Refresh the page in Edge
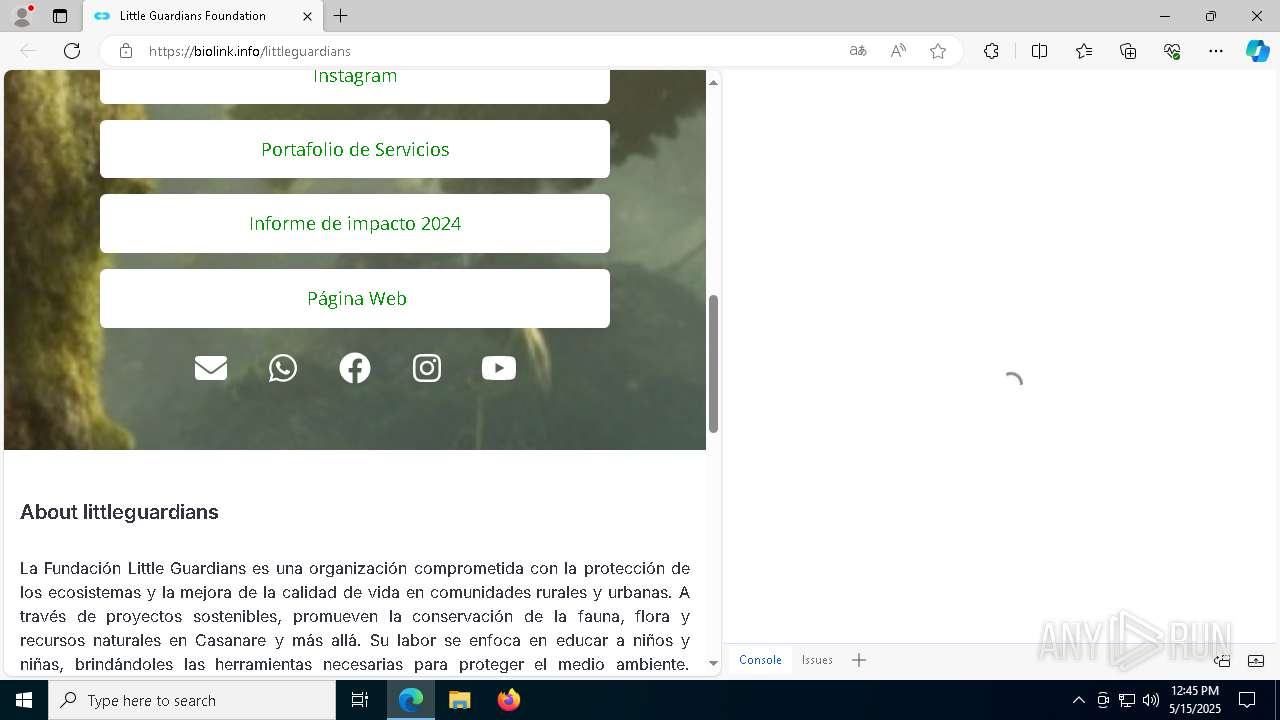1280x720 pixels. point(72,51)
